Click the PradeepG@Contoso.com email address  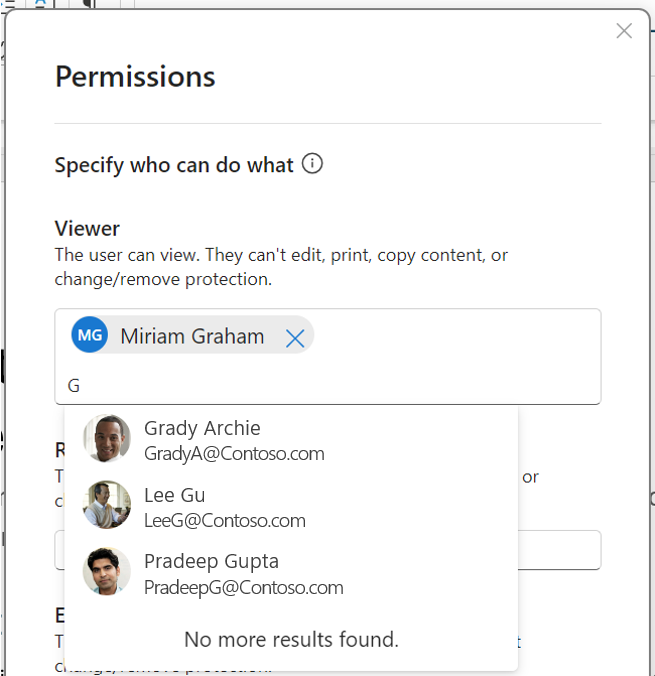[244, 588]
